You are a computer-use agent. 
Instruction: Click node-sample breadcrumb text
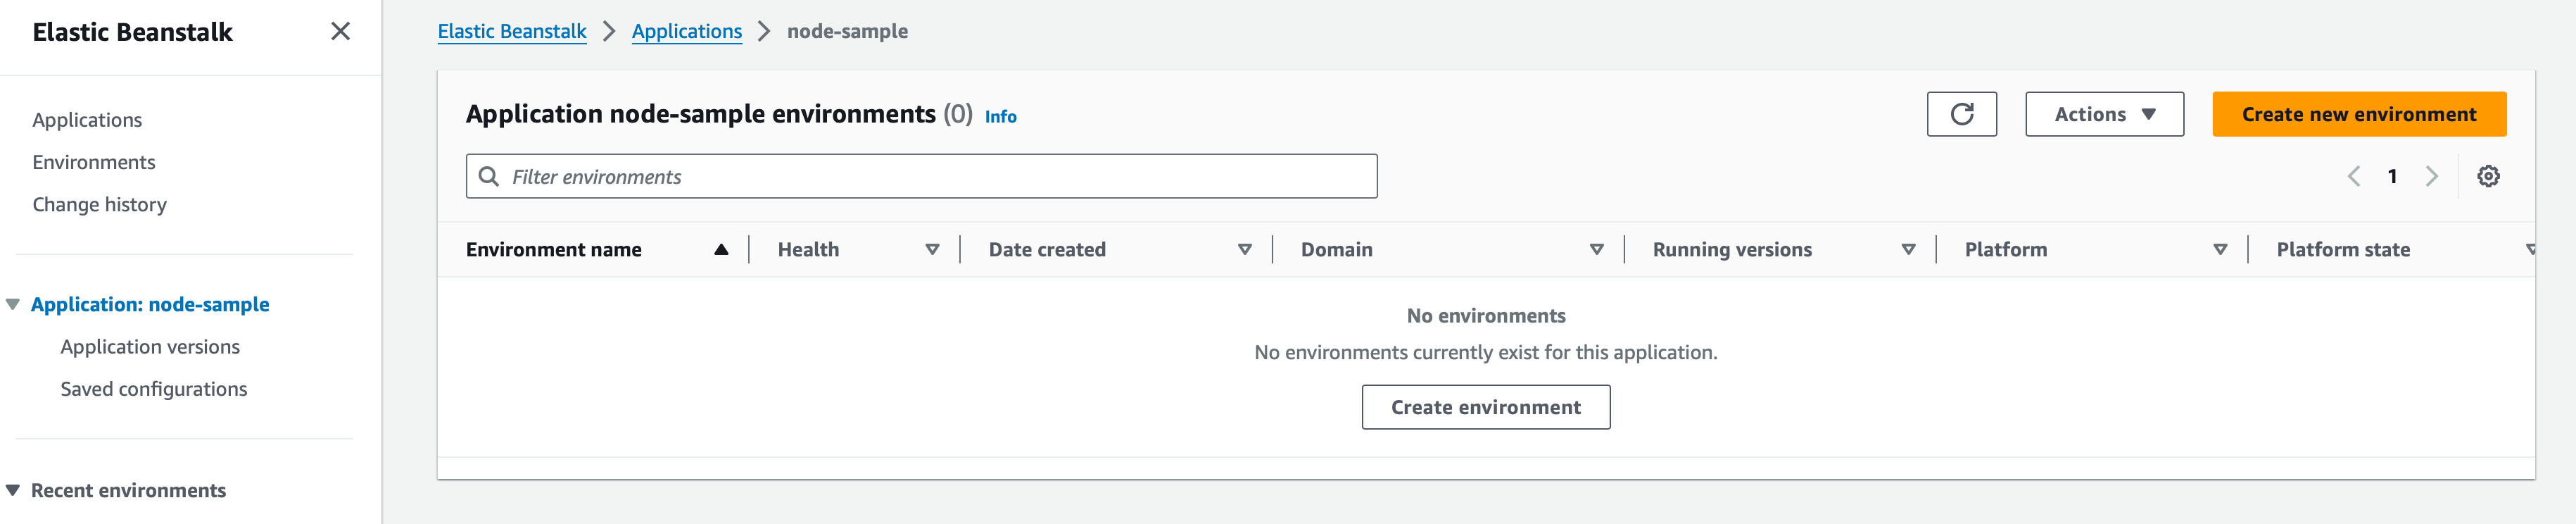pyautogui.click(x=847, y=31)
